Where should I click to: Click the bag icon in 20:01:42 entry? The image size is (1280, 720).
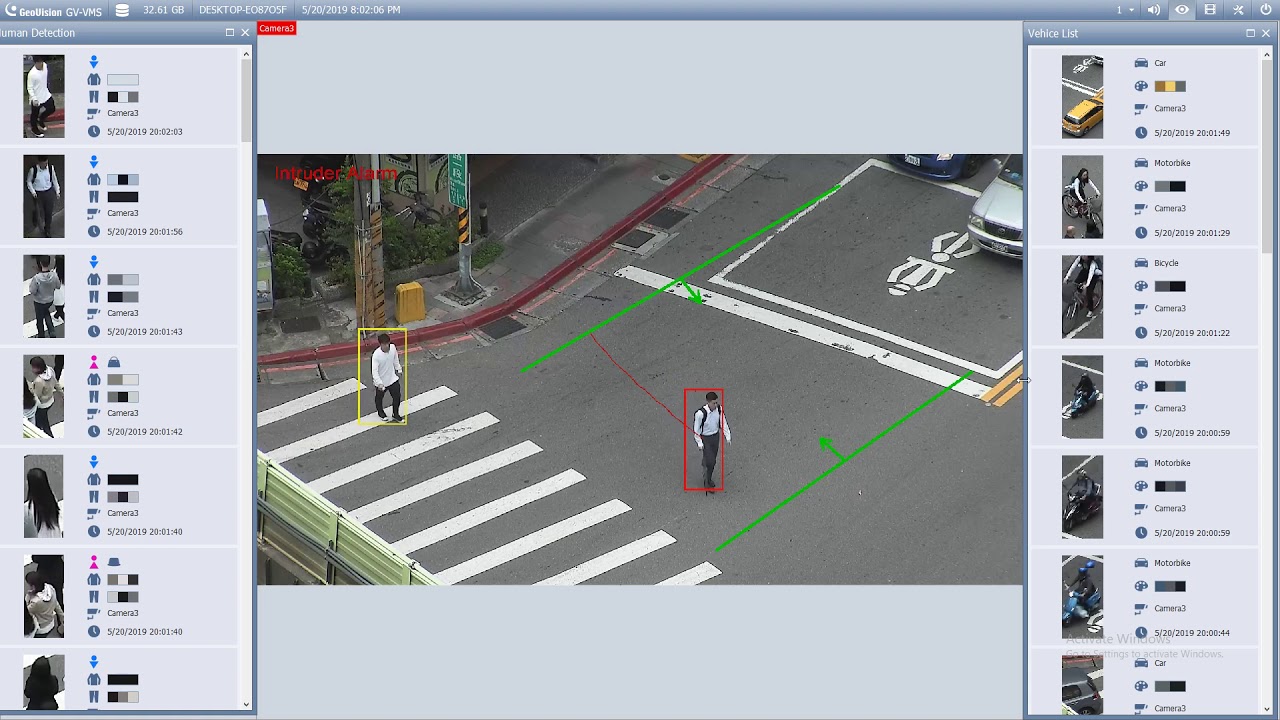pyautogui.click(x=114, y=362)
